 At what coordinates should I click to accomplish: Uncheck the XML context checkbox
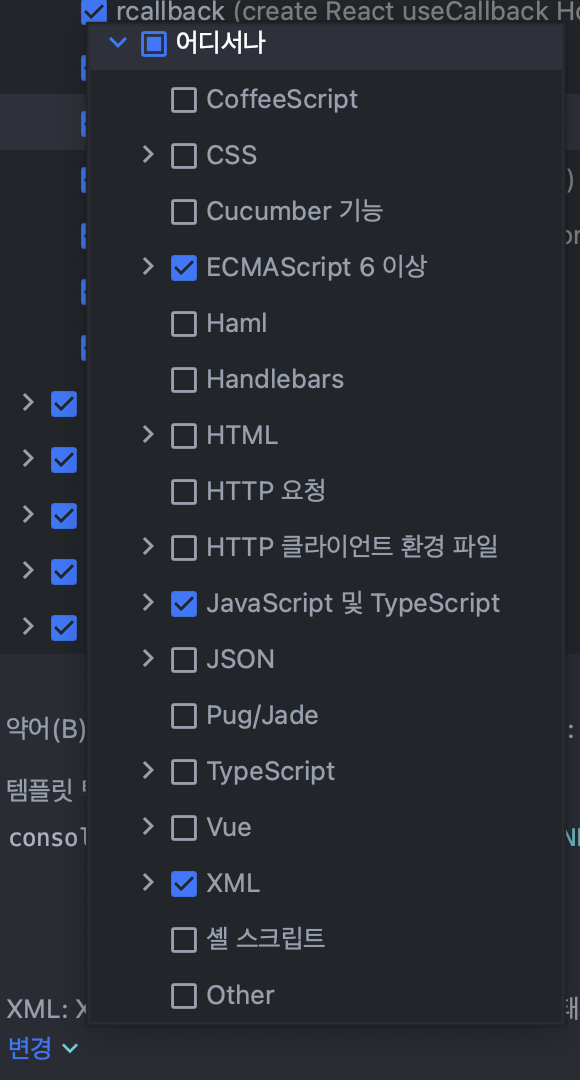click(183, 883)
